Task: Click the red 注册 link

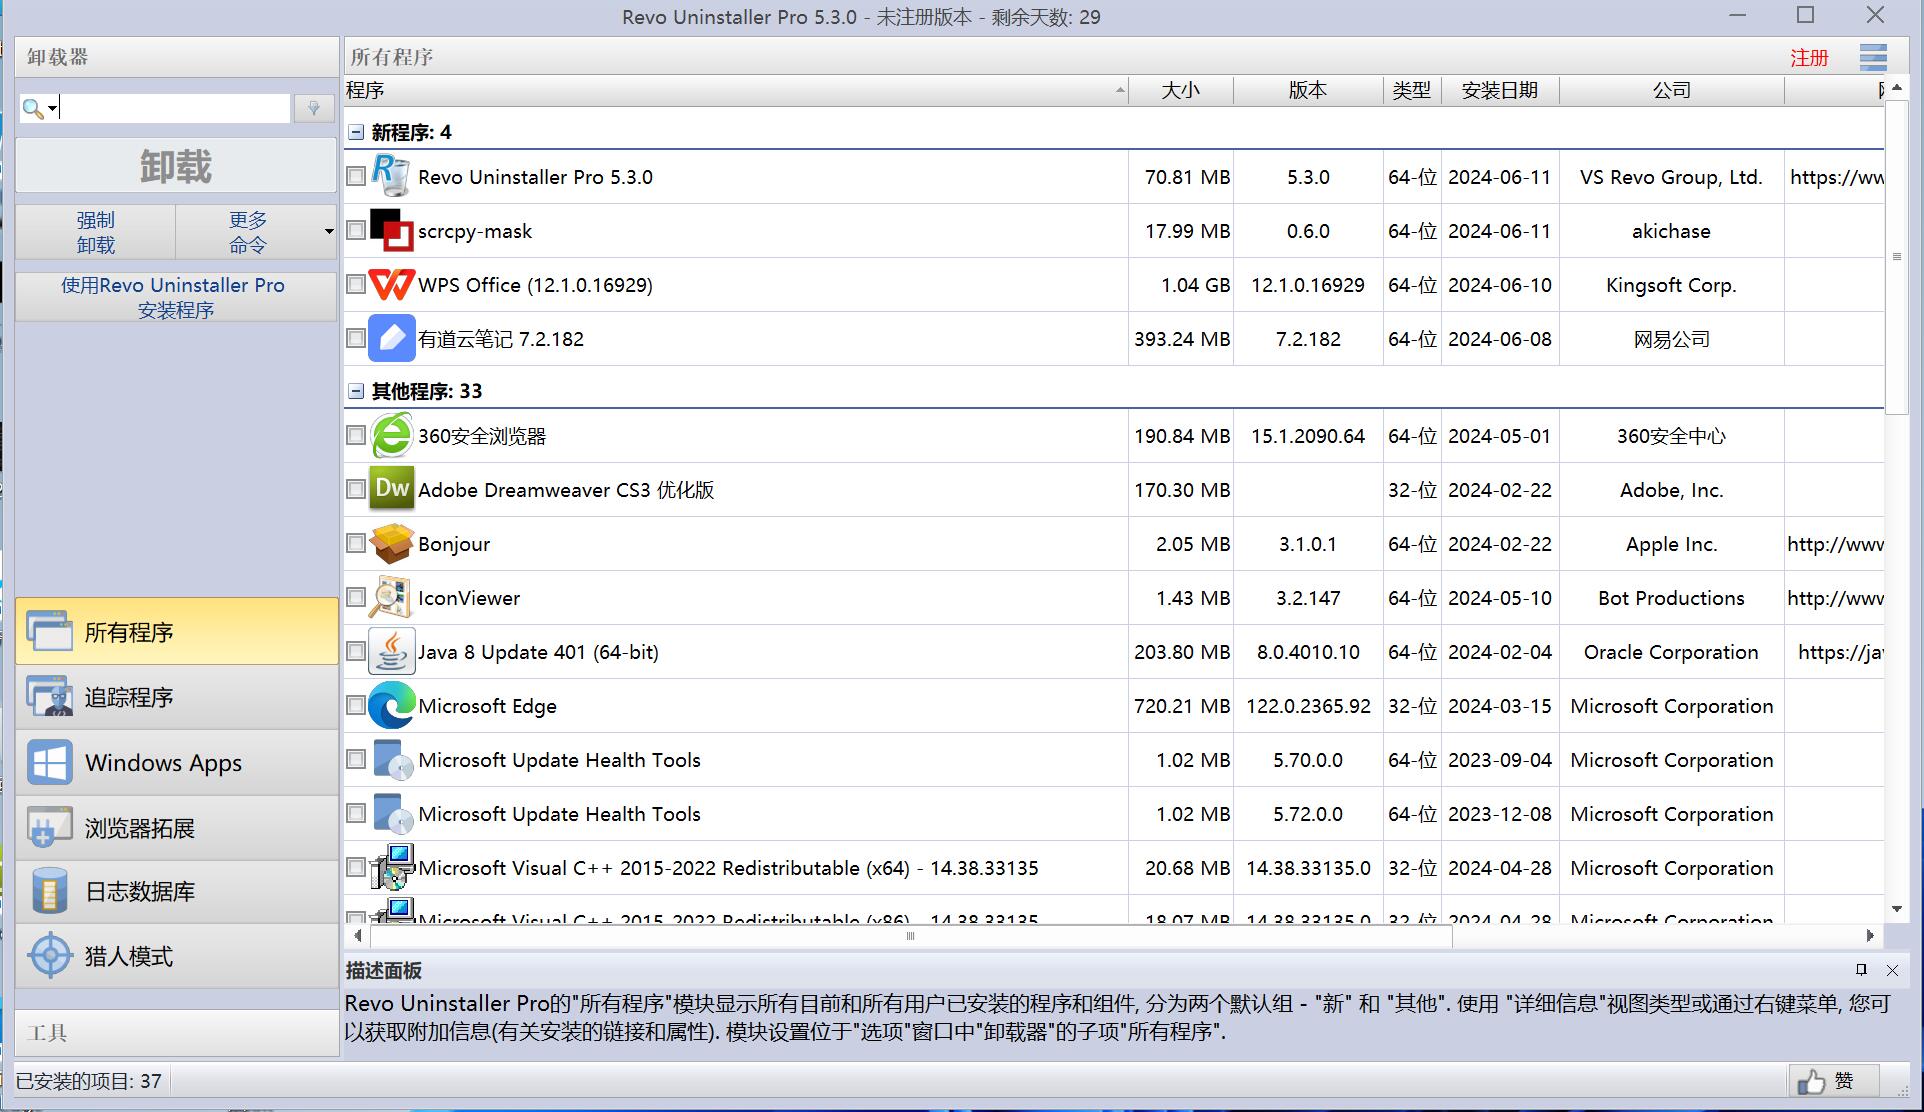Action: coord(1809,58)
